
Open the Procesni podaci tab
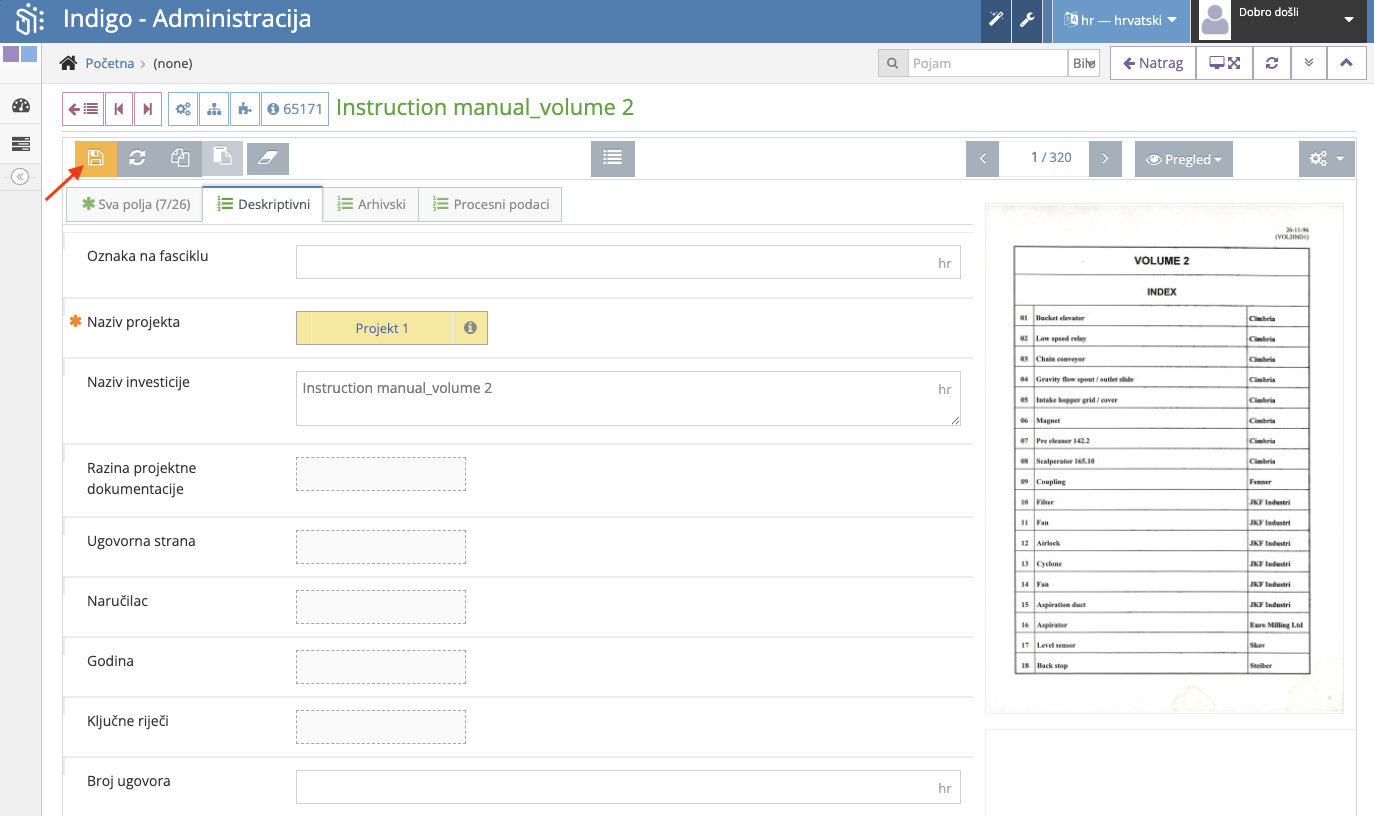point(490,205)
